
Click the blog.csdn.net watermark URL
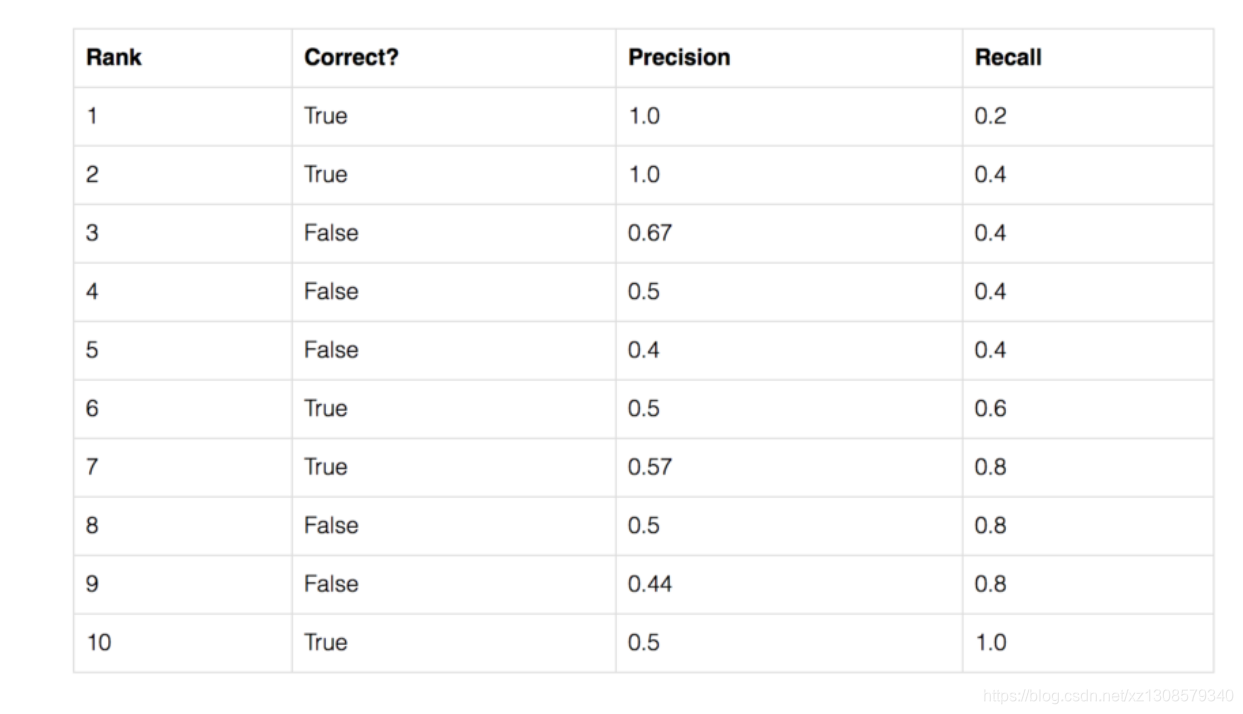tap(1108, 695)
